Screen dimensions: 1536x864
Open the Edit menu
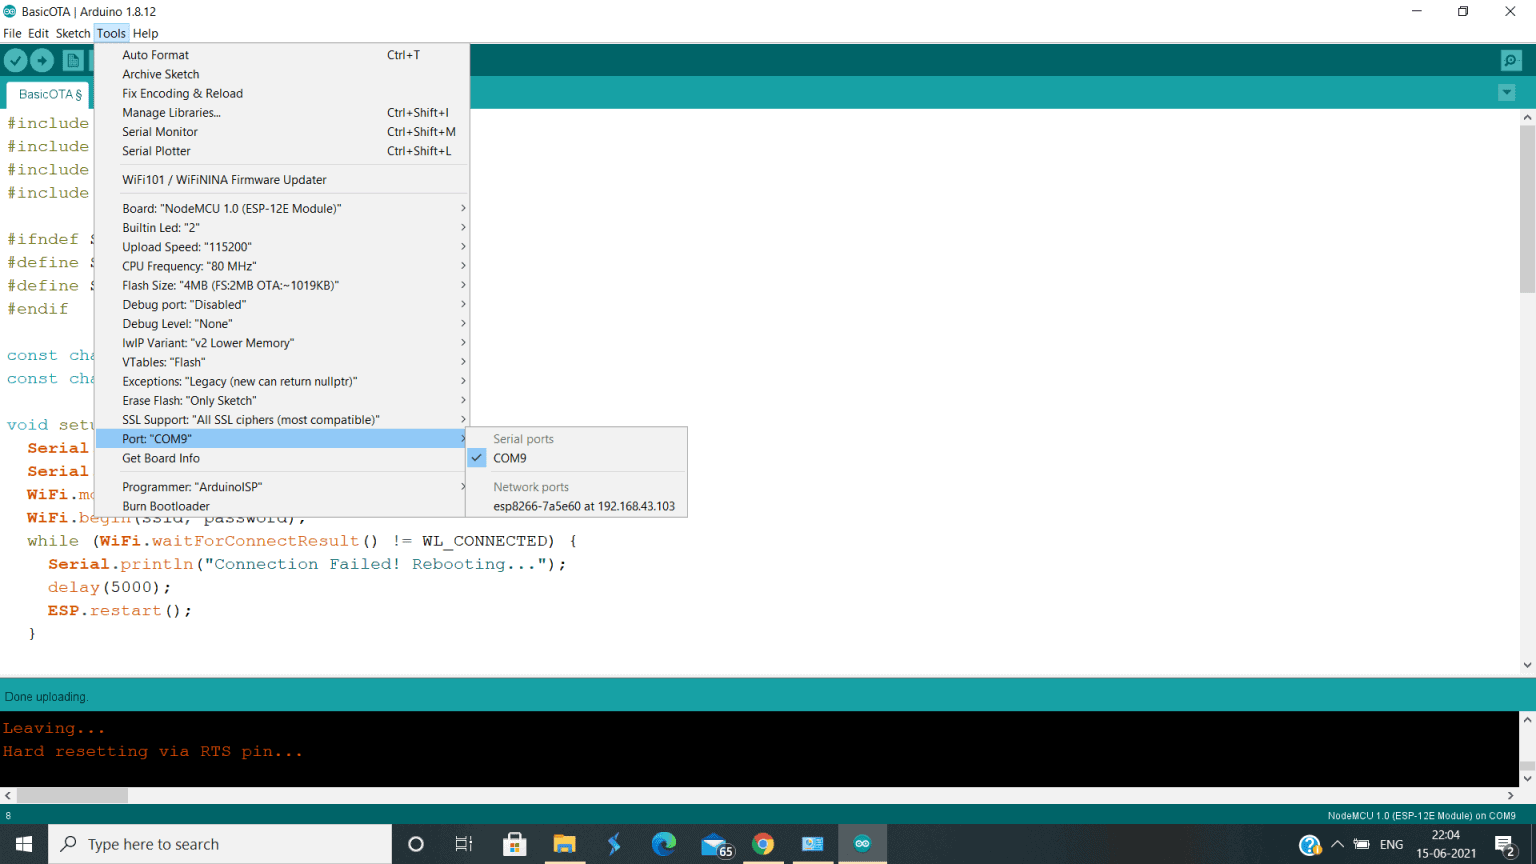tap(38, 33)
